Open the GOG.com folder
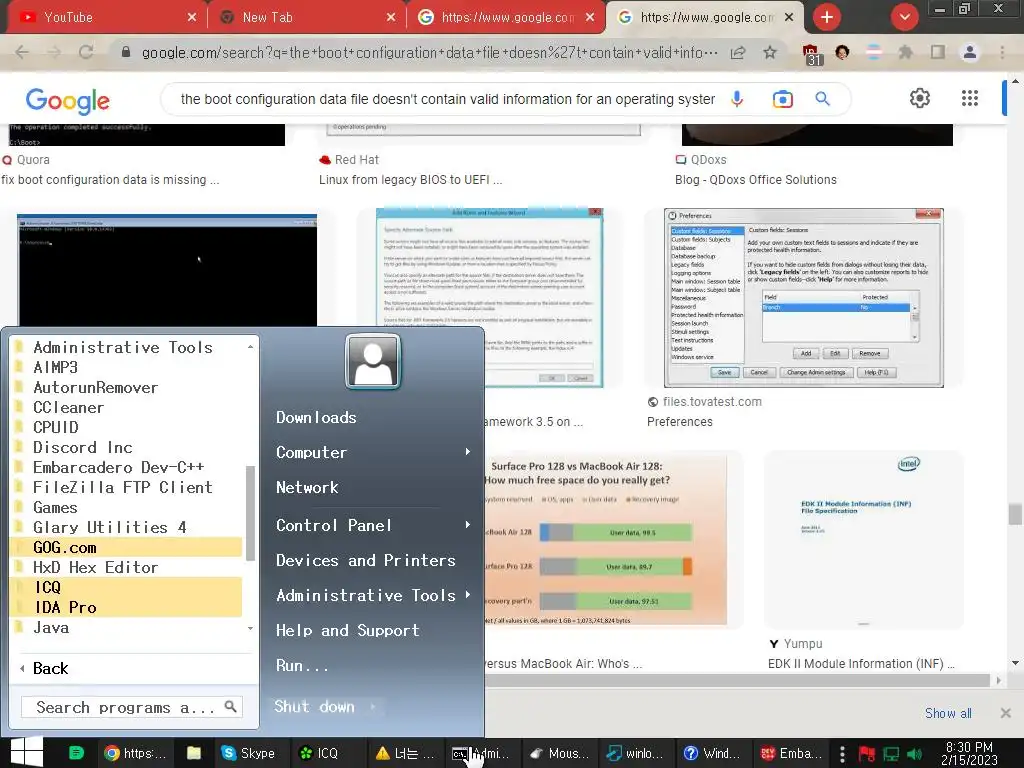Viewport: 1024px width, 768px height. (127, 547)
